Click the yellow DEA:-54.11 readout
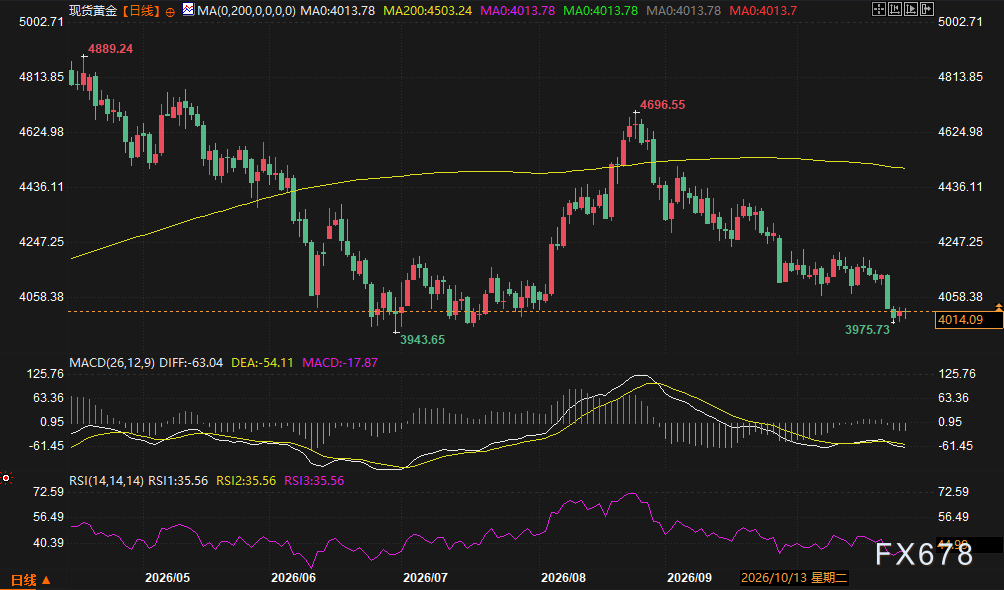1004x590 pixels. 262,363
